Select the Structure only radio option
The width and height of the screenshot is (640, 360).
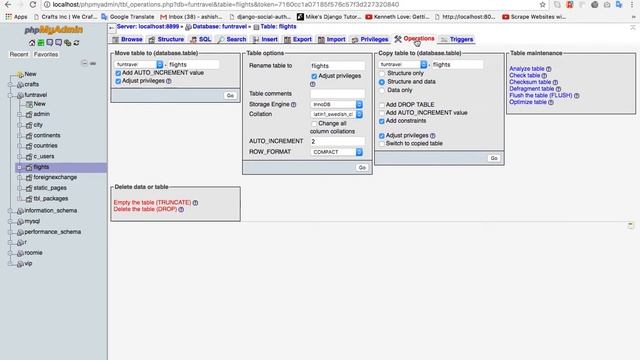pos(382,73)
